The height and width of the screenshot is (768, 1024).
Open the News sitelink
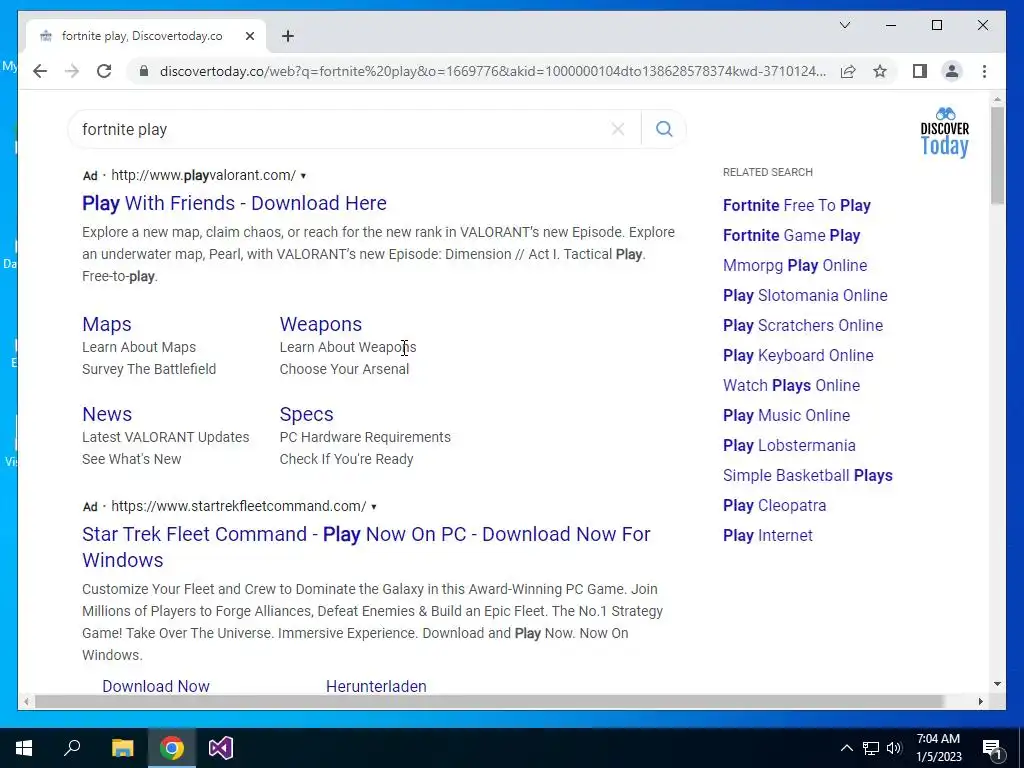tap(107, 414)
